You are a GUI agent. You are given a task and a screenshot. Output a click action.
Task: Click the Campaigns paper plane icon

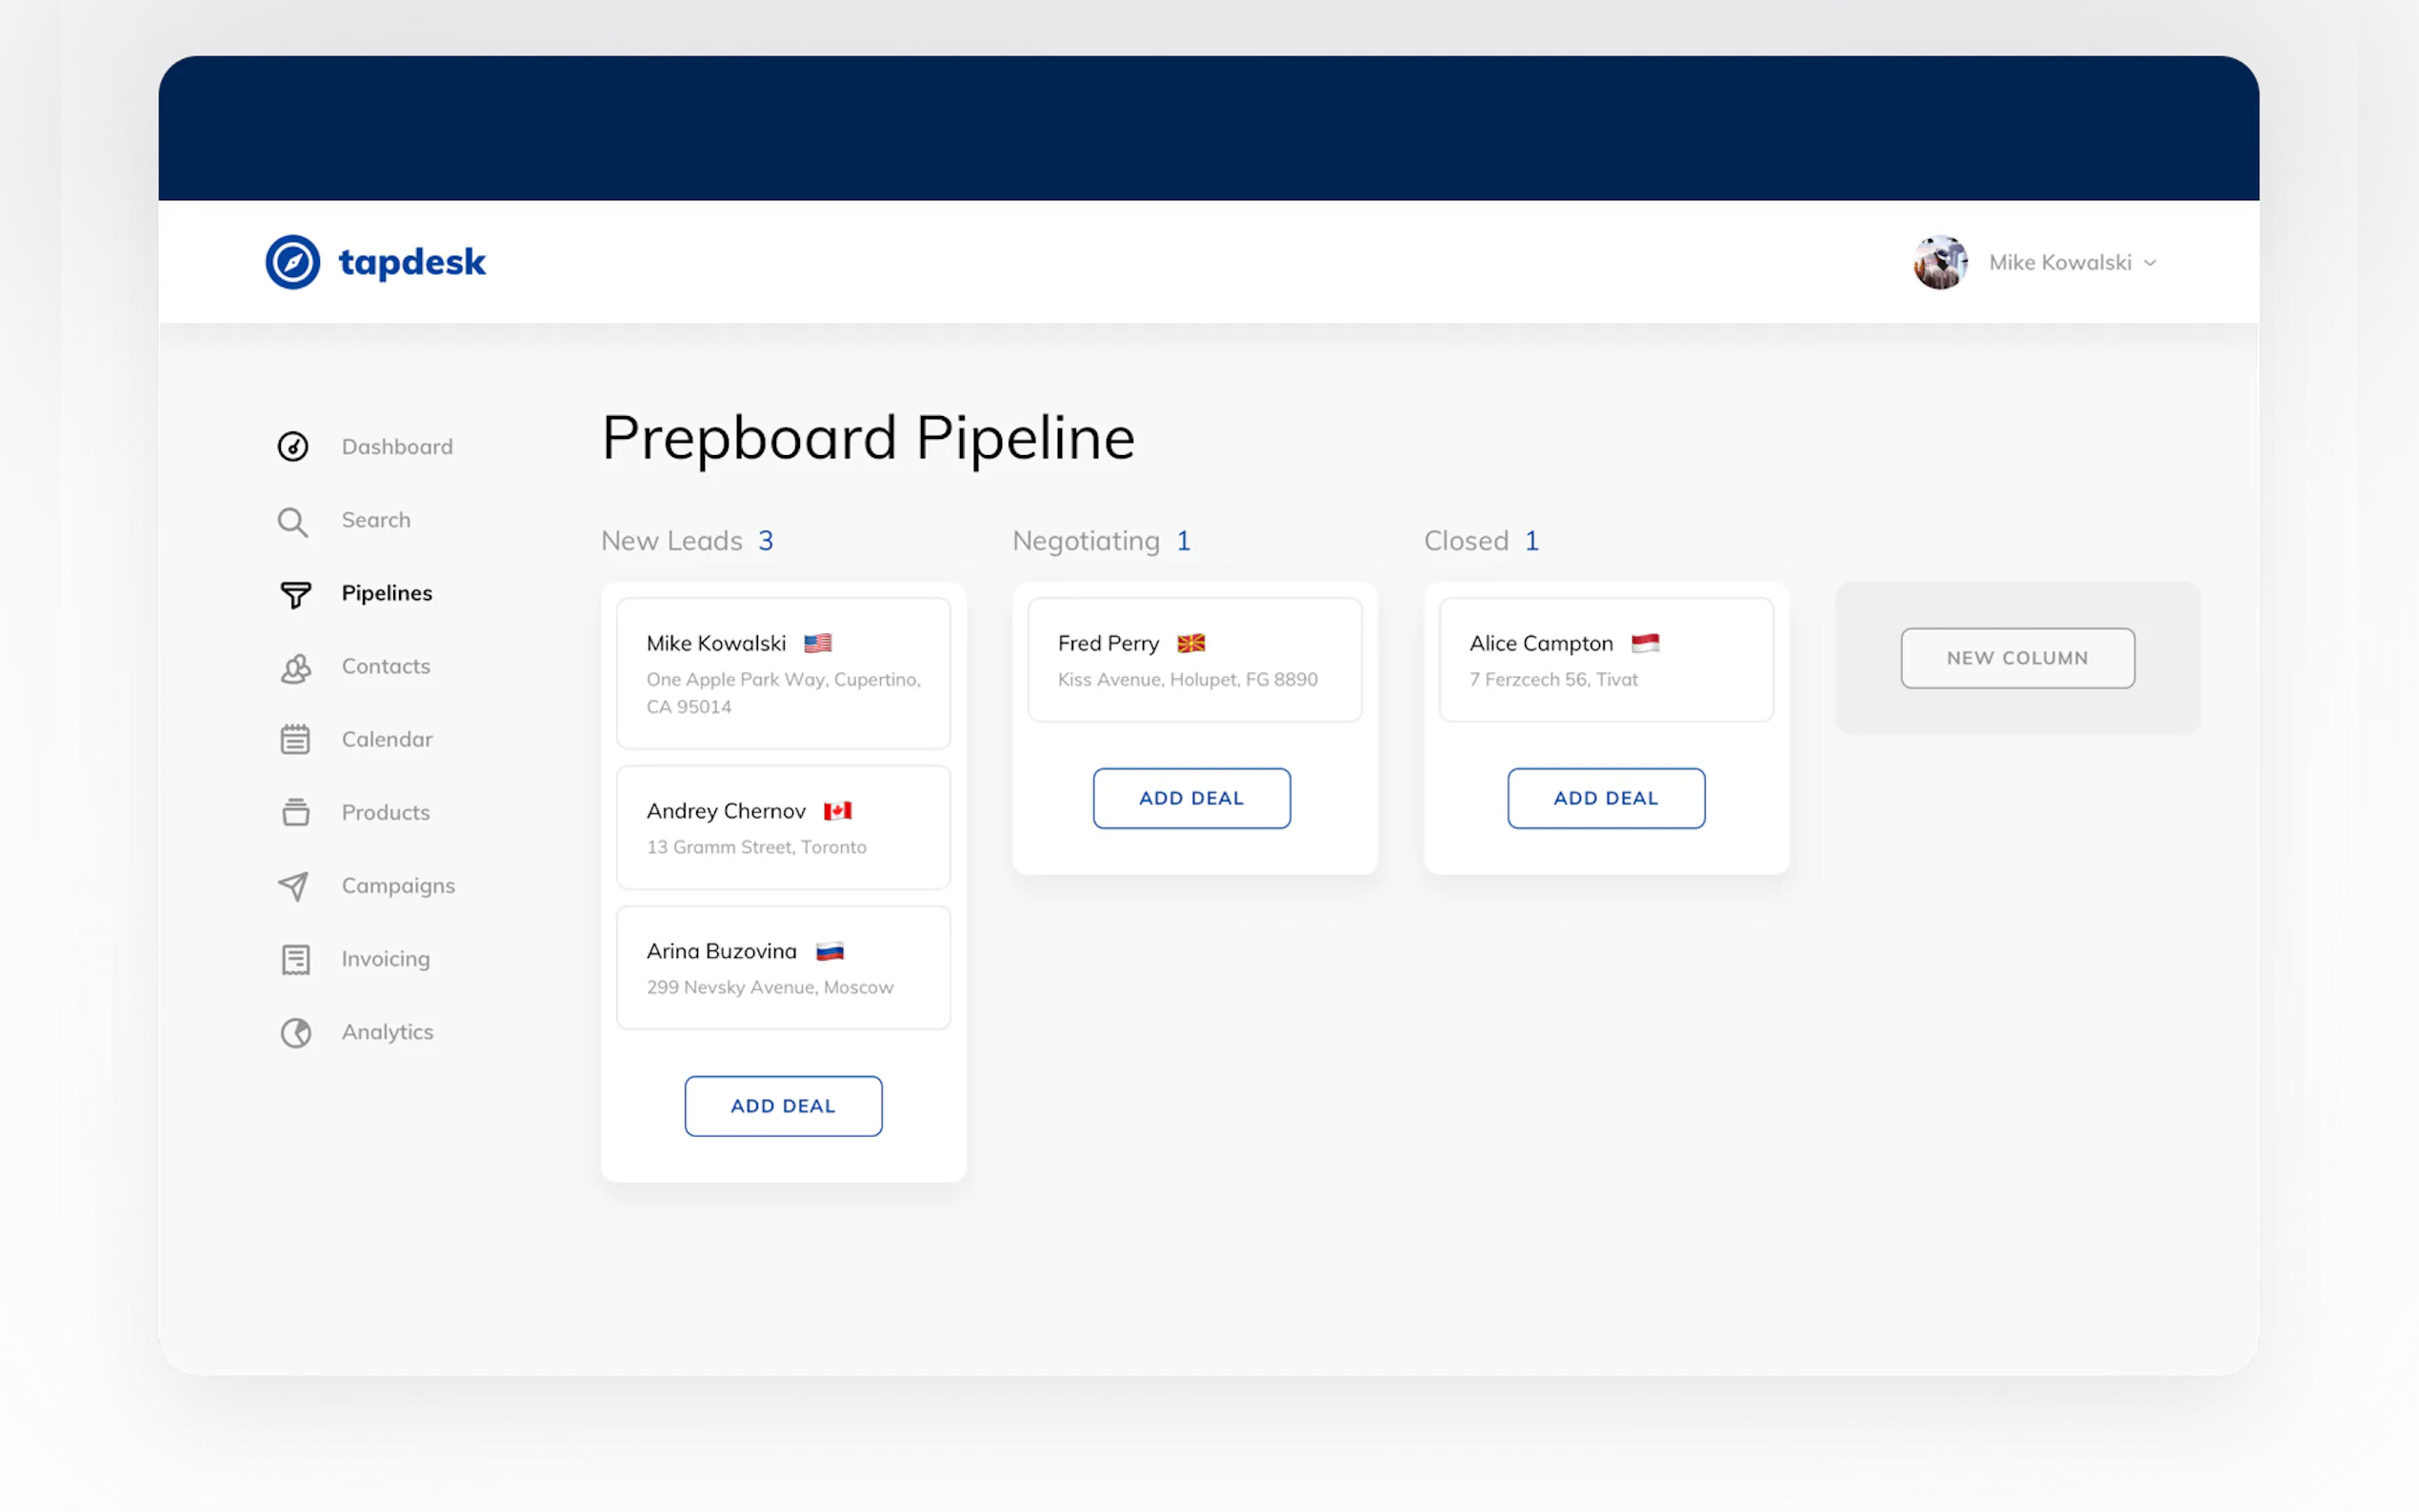pos(293,886)
